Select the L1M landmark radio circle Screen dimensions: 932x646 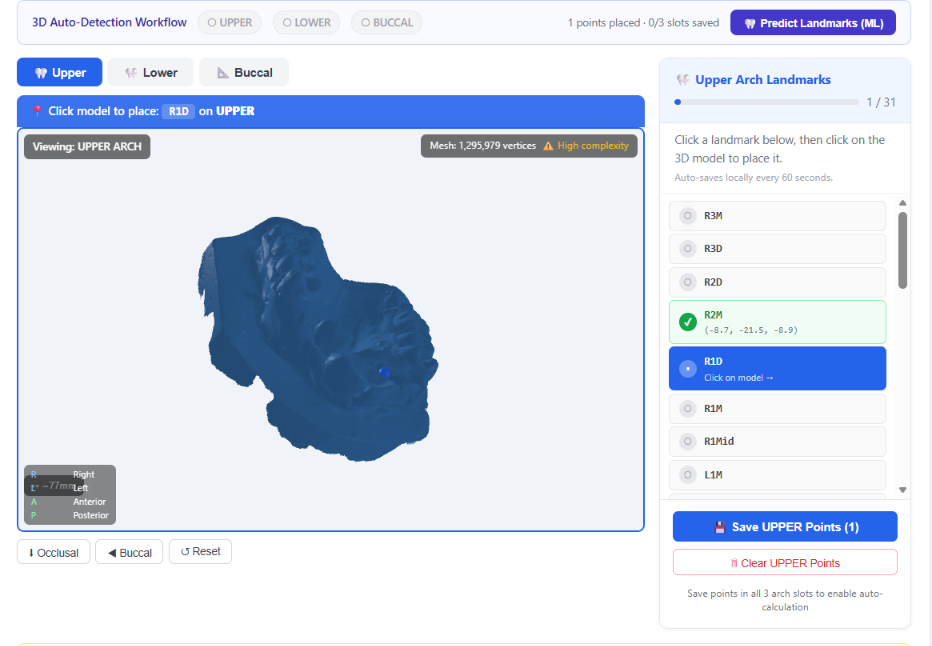[x=688, y=475]
